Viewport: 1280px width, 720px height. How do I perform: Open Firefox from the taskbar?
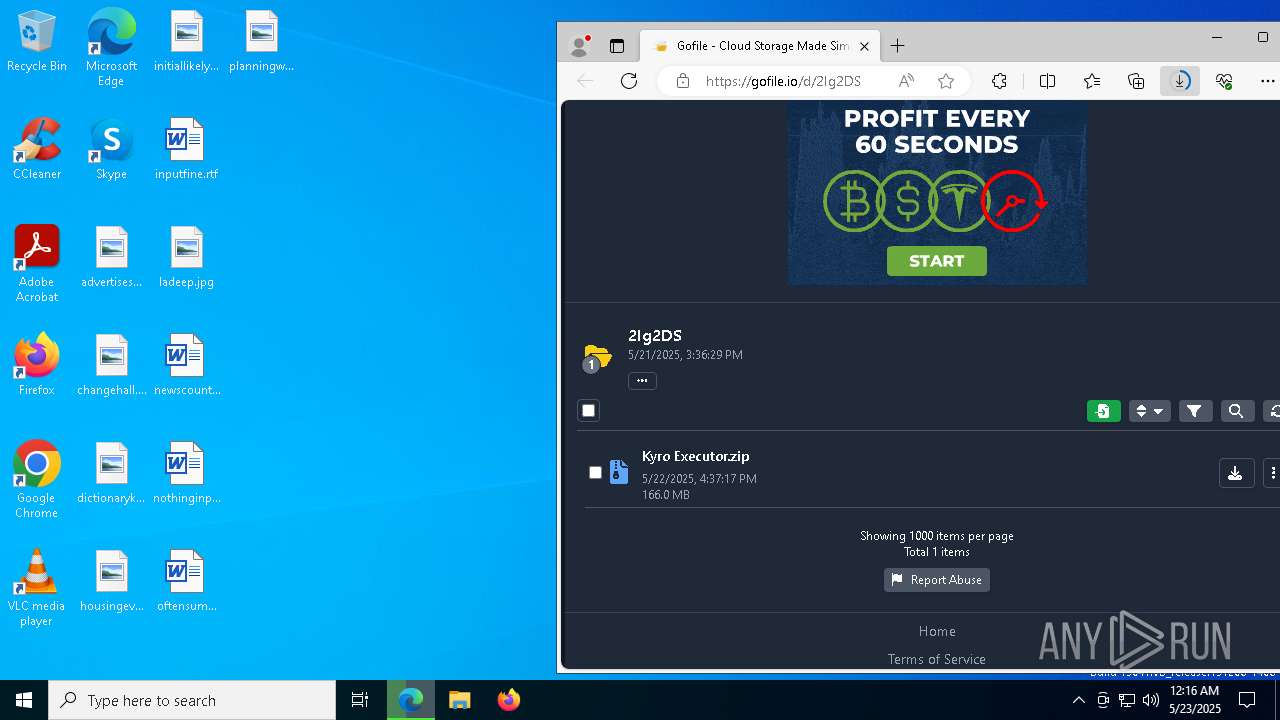point(509,700)
